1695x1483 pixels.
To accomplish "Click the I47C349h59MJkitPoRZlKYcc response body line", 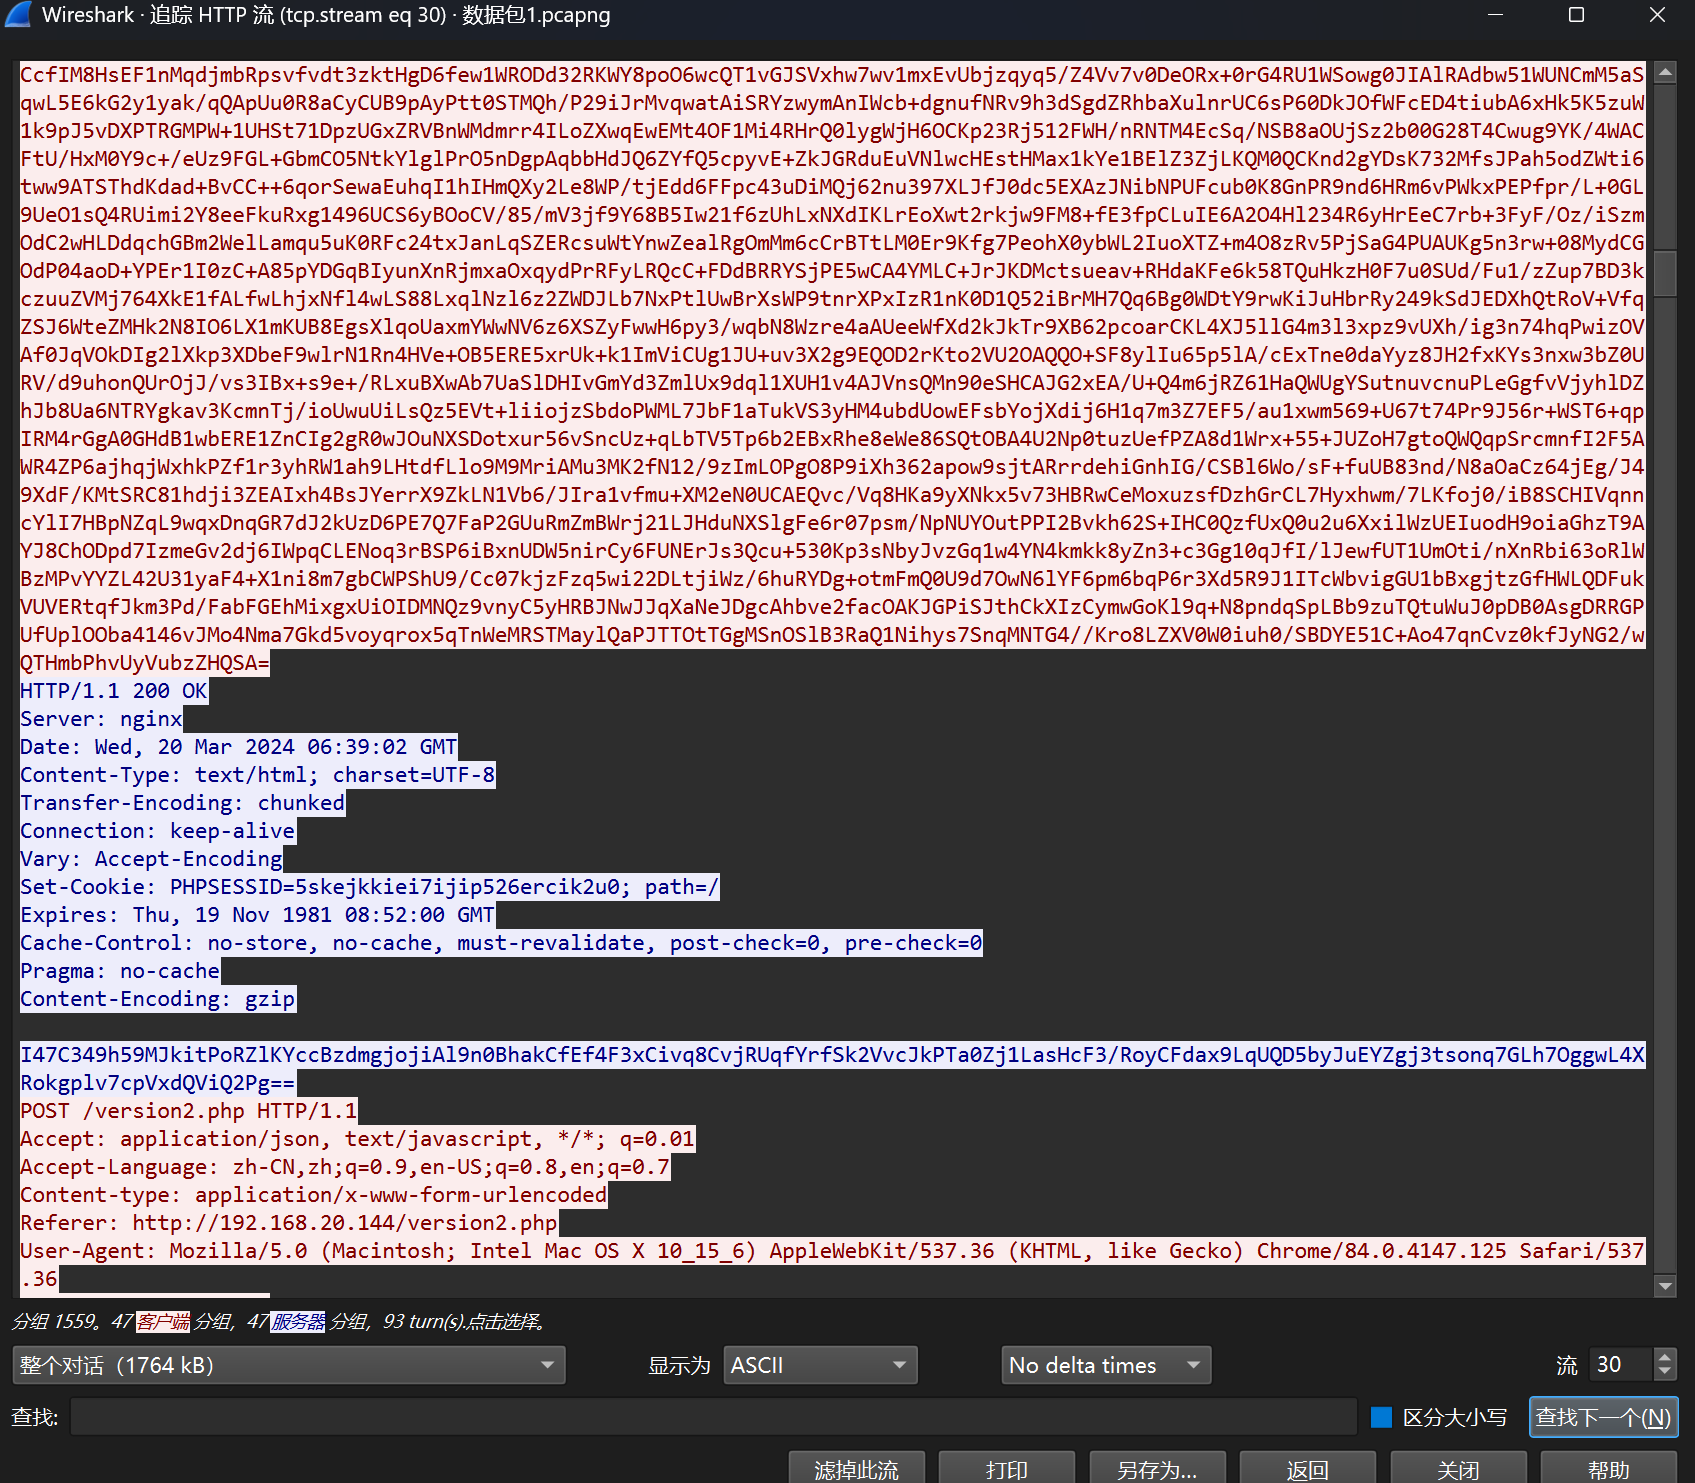I will point(832,1055).
